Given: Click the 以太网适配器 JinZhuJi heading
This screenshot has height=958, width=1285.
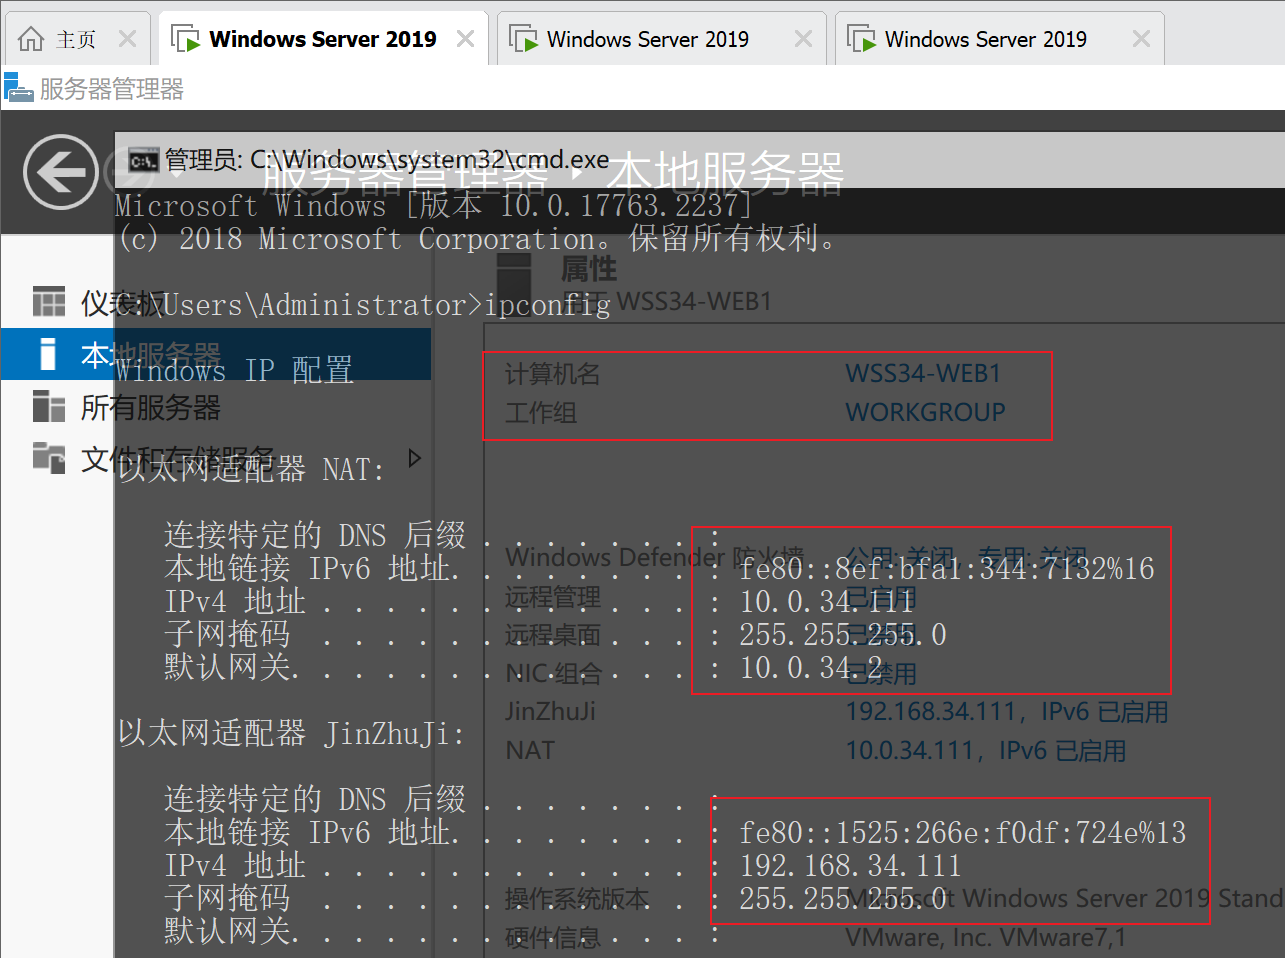Looking at the screenshot, I should [x=291, y=733].
